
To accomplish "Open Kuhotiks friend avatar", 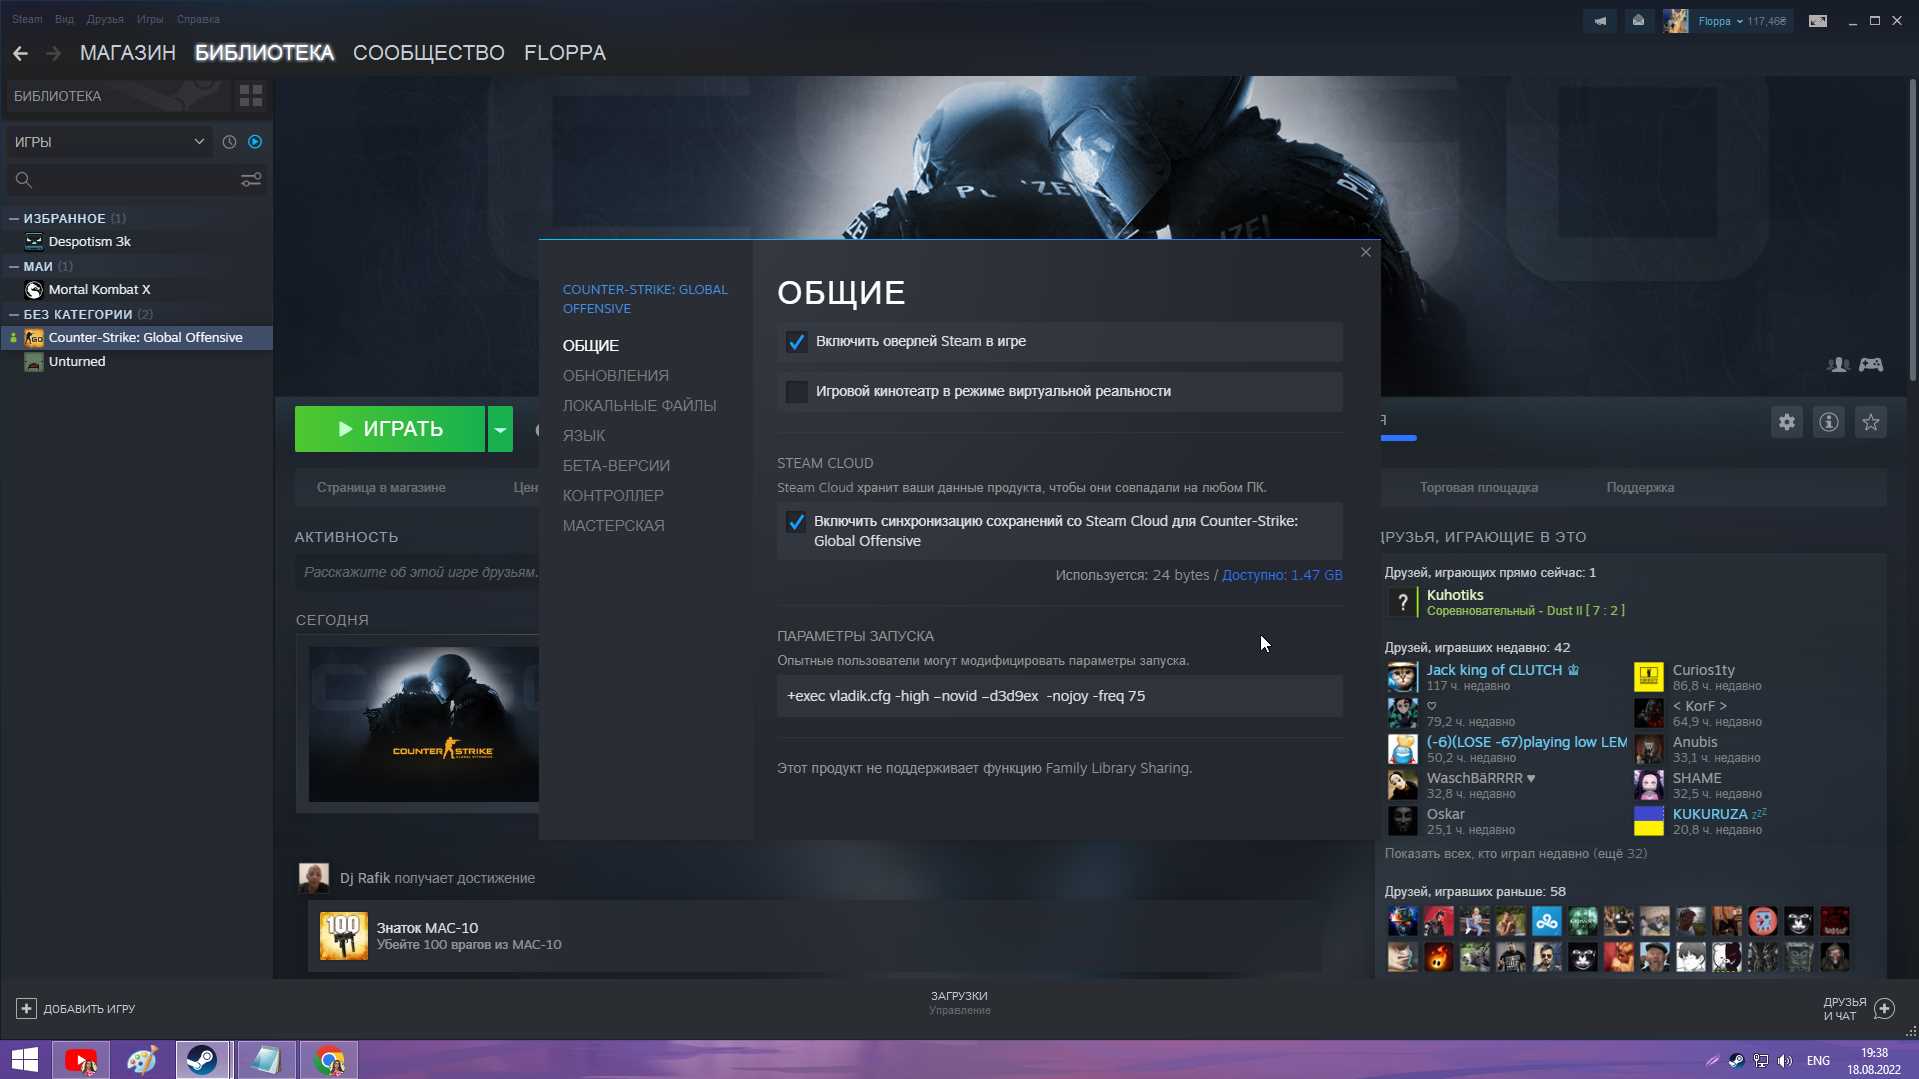I will 1403,602.
